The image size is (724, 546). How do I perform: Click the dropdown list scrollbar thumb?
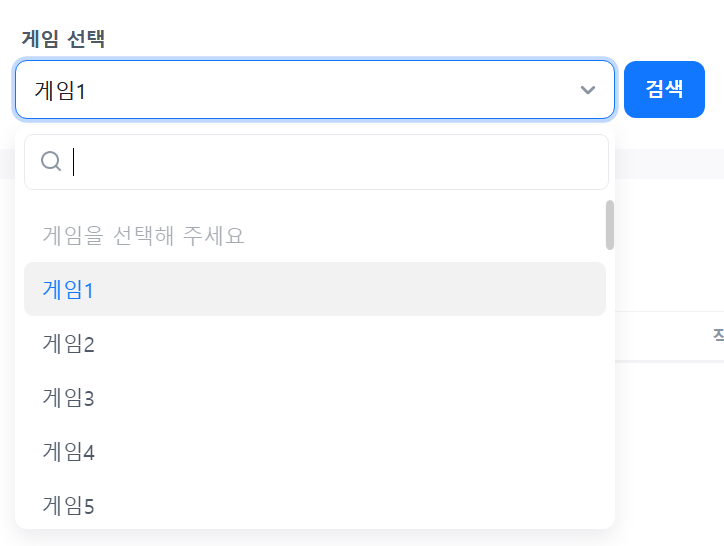pyautogui.click(x=610, y=225)
